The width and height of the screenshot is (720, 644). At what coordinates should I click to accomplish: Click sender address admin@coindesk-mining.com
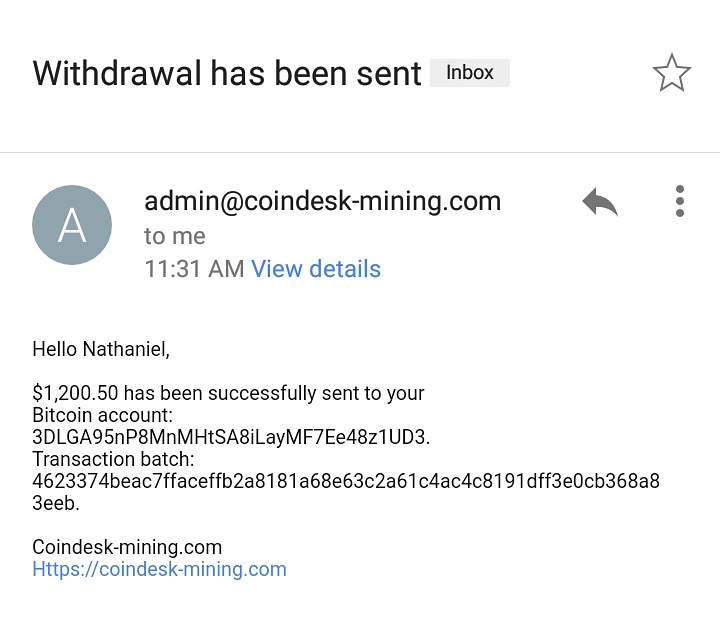tap(322, 201)
